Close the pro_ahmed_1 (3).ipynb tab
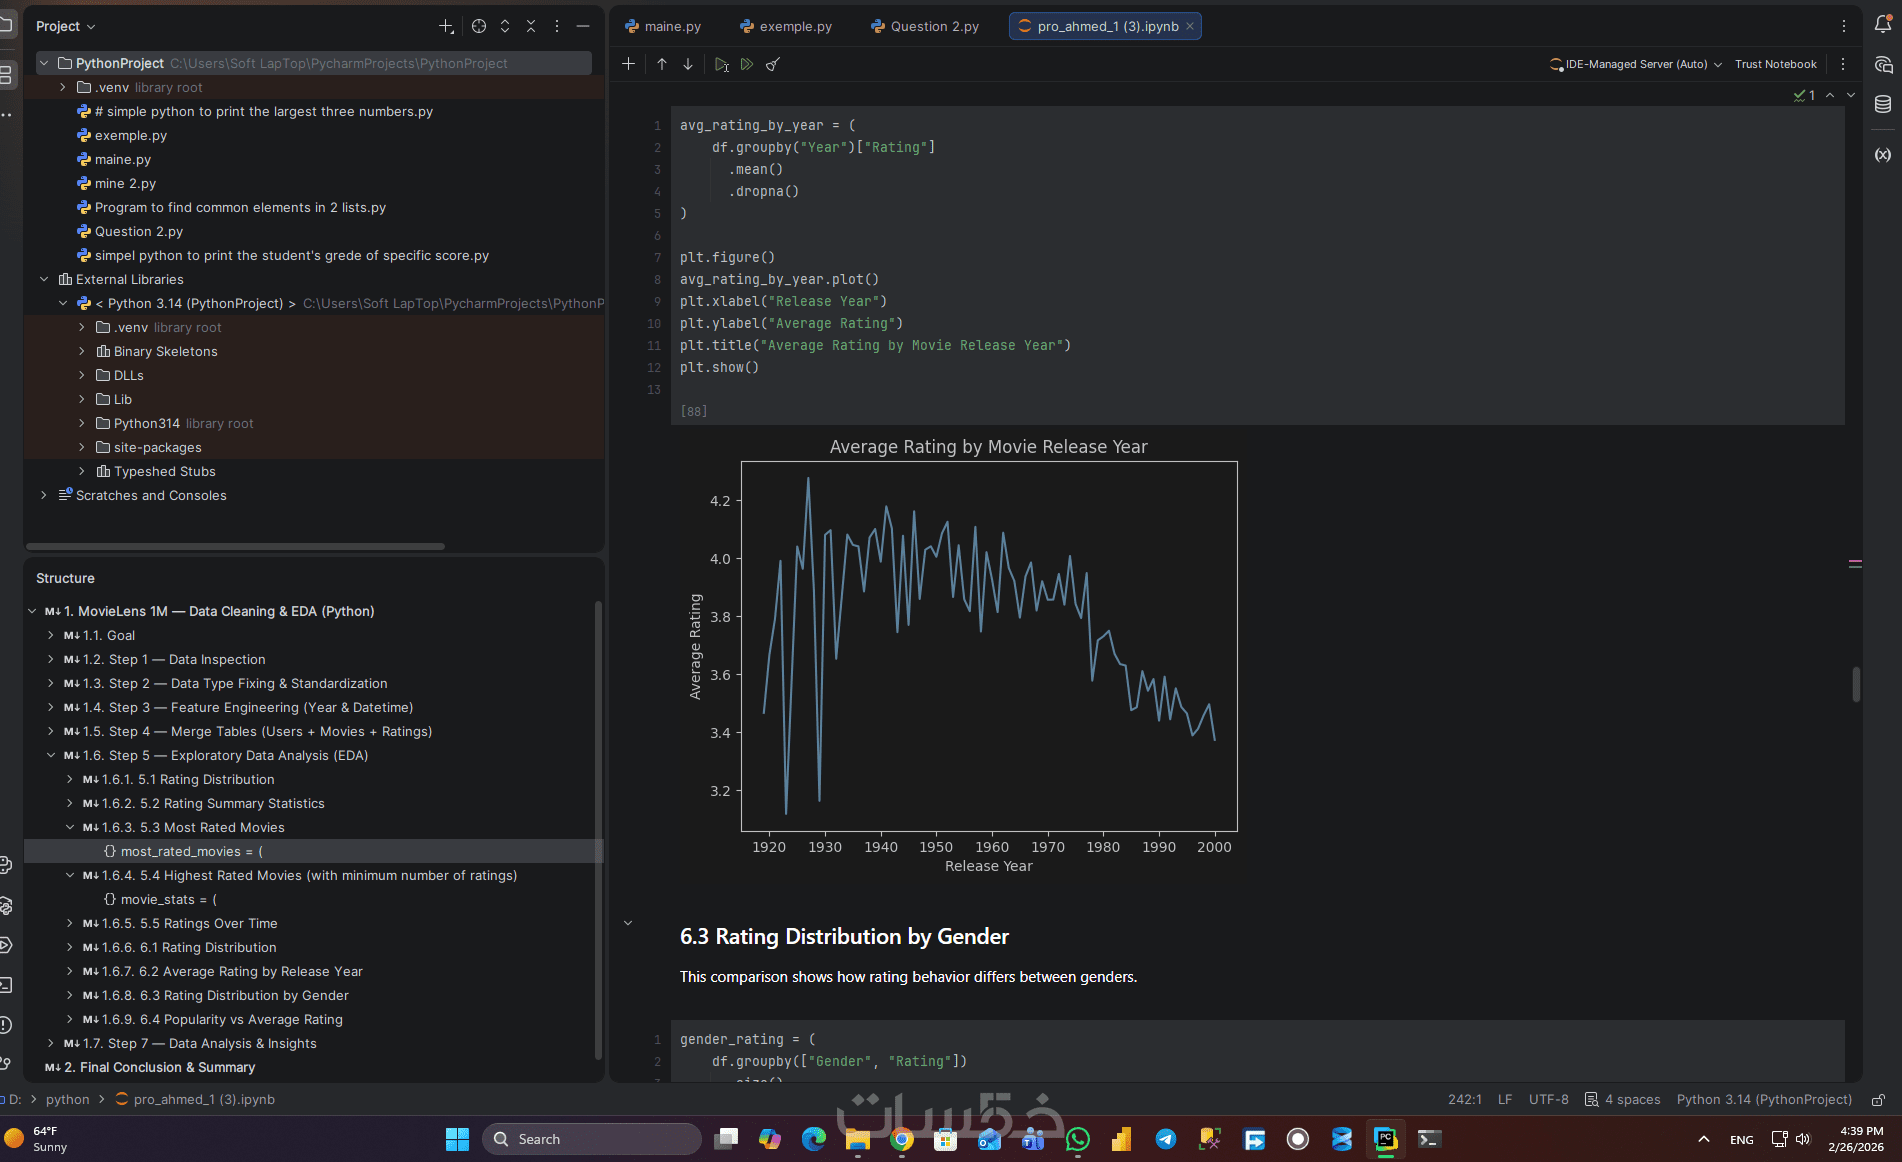Viewport: 1902px width, 1162px height. point(1190,26)
